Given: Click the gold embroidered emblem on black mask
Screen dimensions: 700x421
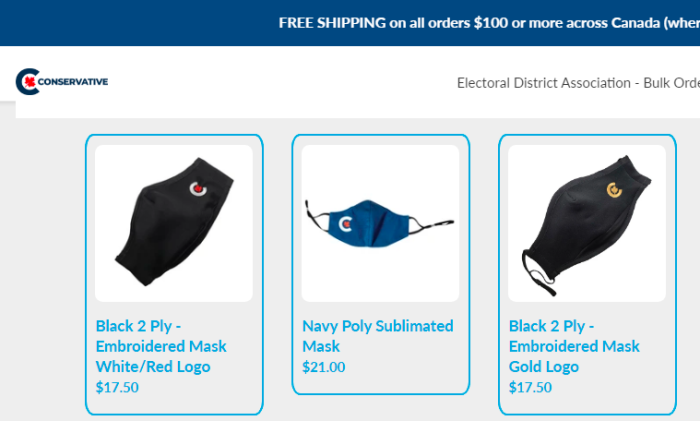Looking at the screenshot, I should tap(614, 190).
